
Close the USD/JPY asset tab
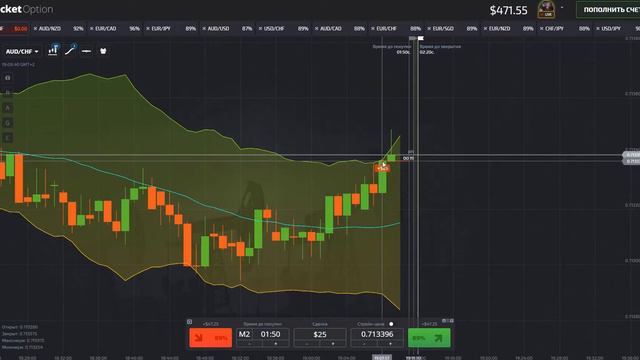point(598,29)
